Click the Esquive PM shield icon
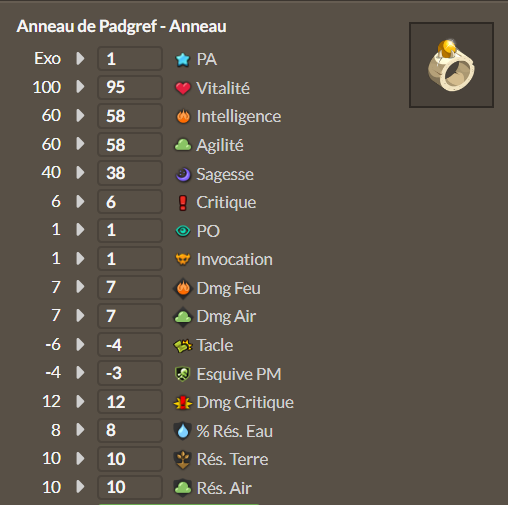The width and height of the screenshot is (508, 505). (183, 374)
